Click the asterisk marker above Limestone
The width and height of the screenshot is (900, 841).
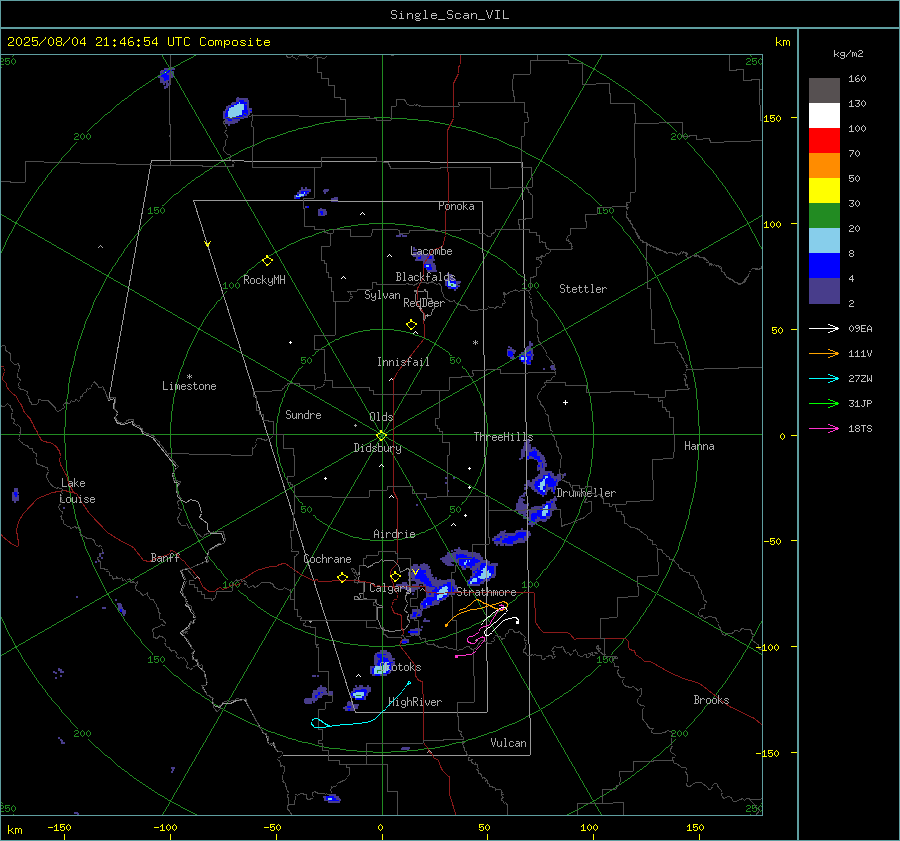(x=189, y=377)
